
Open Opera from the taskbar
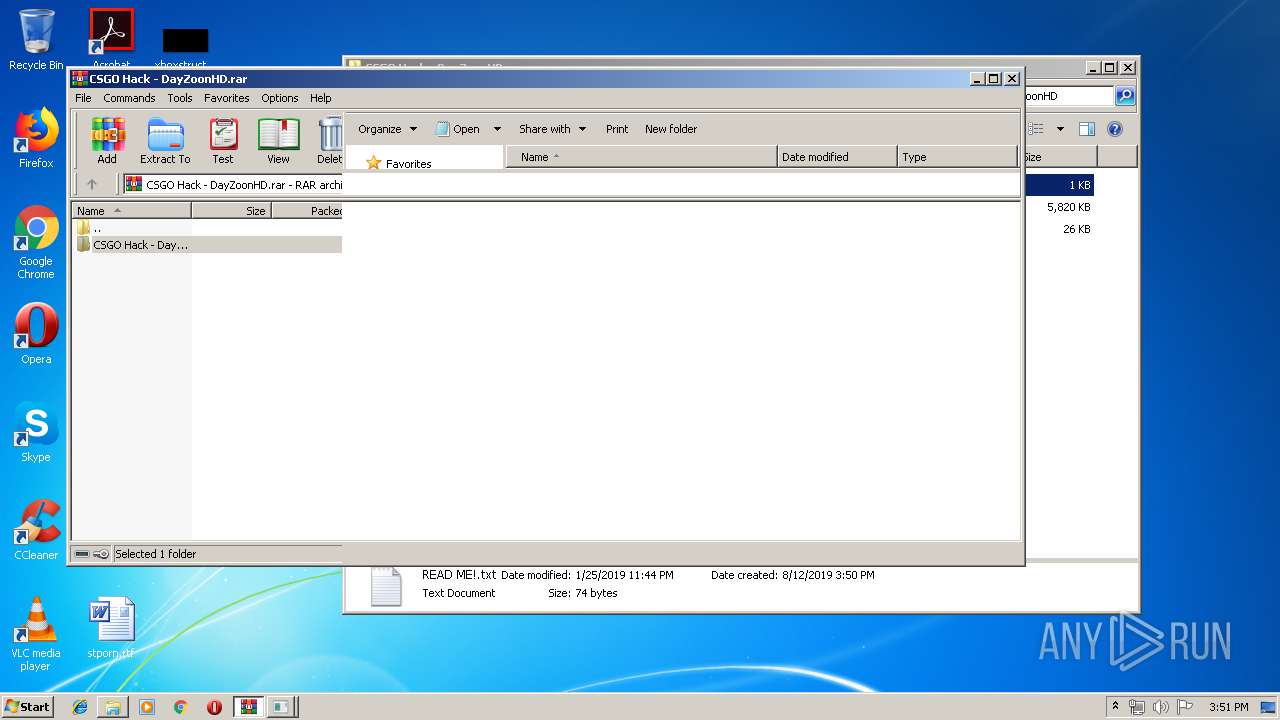214,706
